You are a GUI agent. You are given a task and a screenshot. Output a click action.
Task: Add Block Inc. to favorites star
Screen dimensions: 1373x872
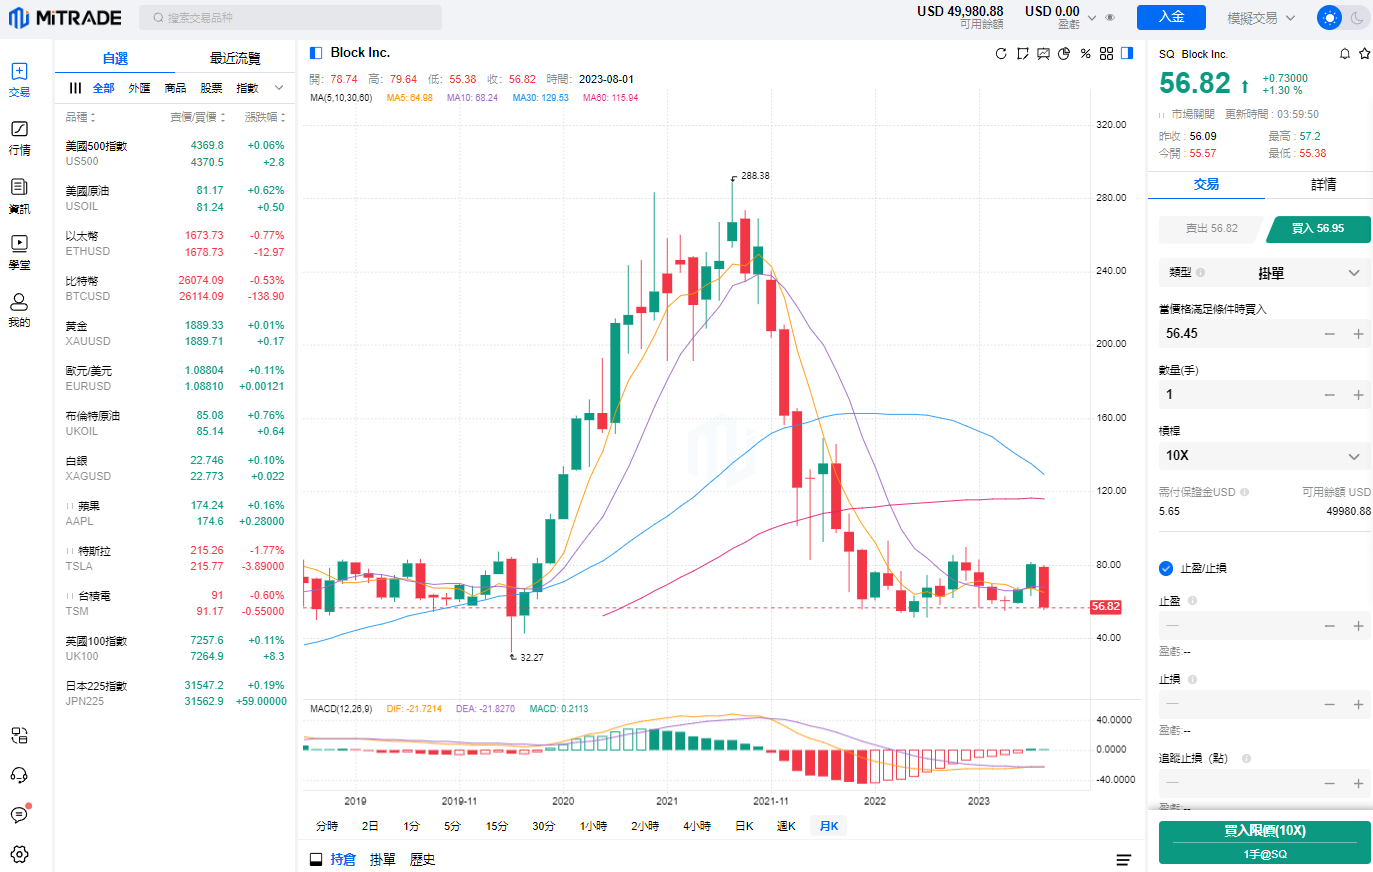point(1364,54)
